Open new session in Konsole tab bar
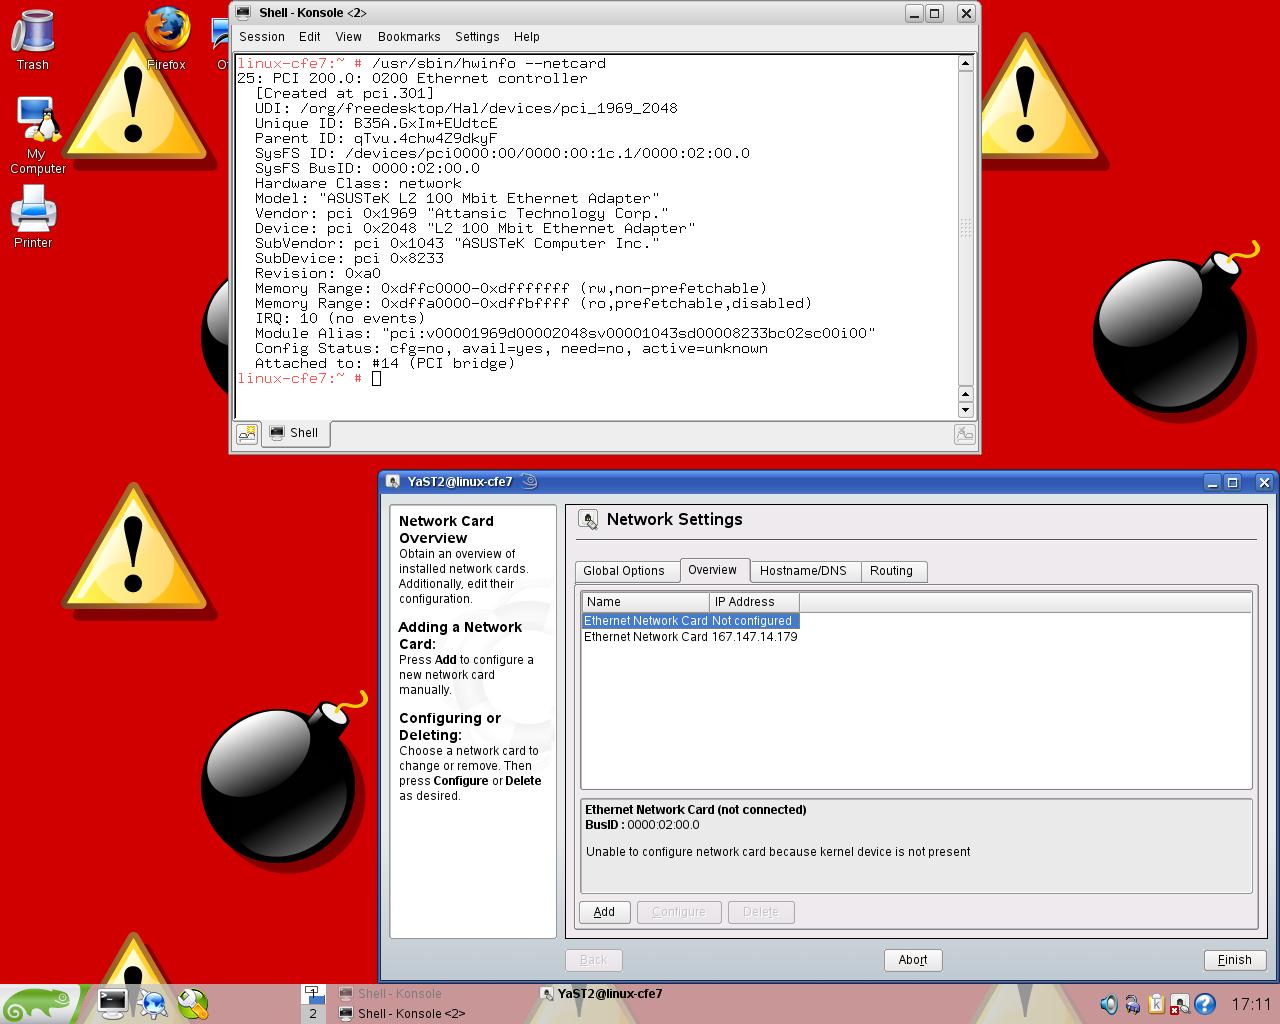The image size is (1280, 1024). 247,433
